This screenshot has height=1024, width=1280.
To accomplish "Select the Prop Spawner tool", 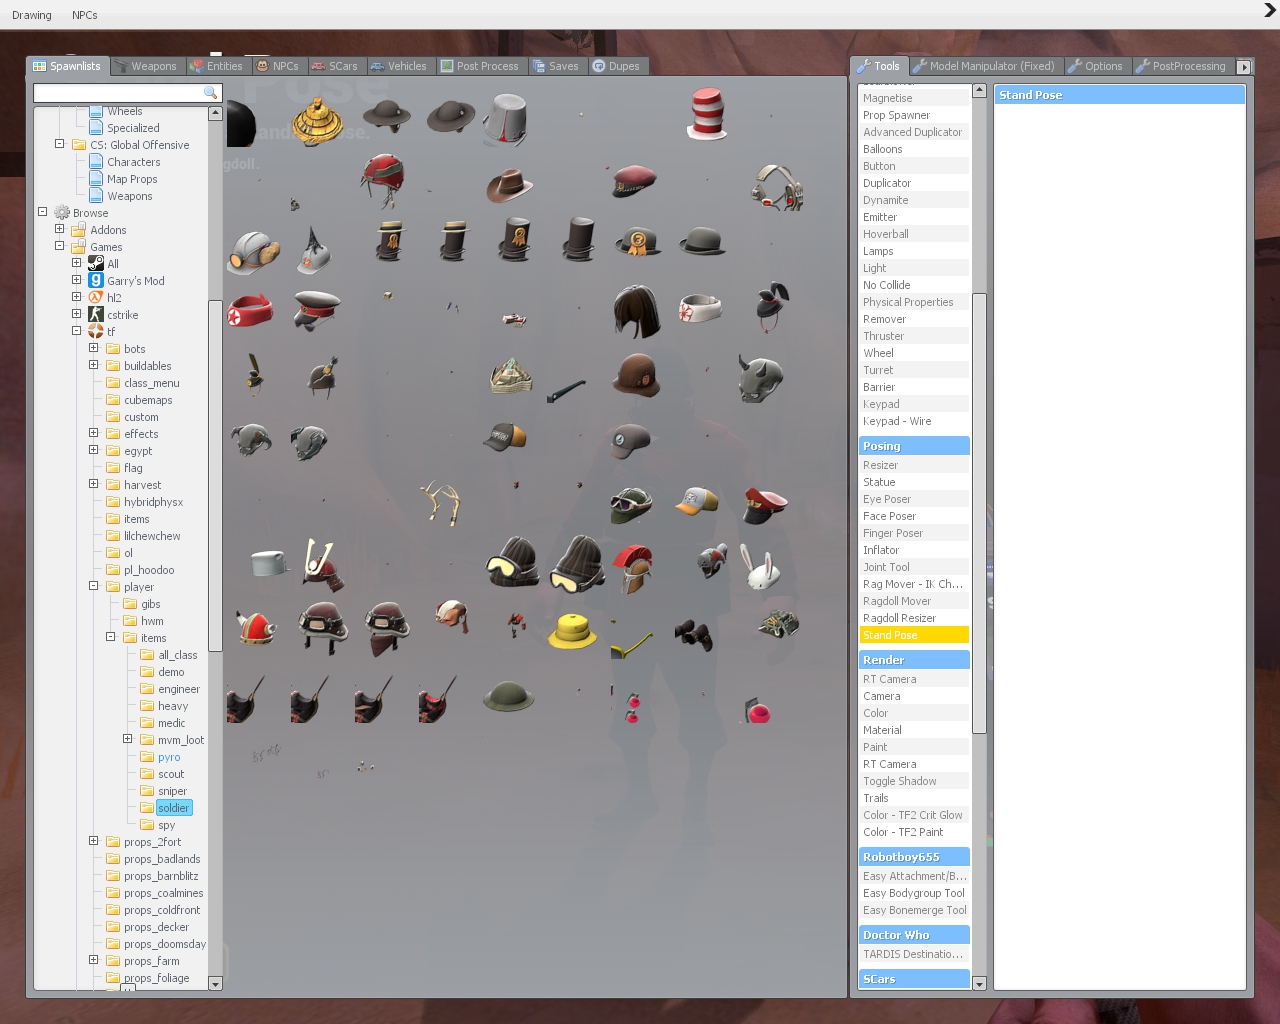I will click(914, 115).
